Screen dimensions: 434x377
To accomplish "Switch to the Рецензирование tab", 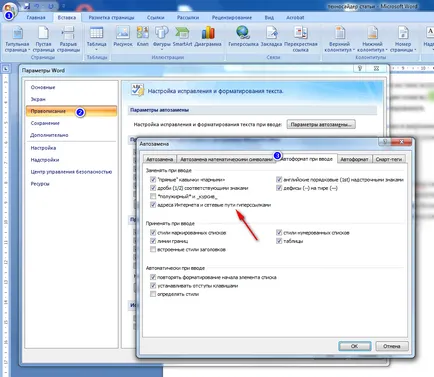I will [232, 17].
